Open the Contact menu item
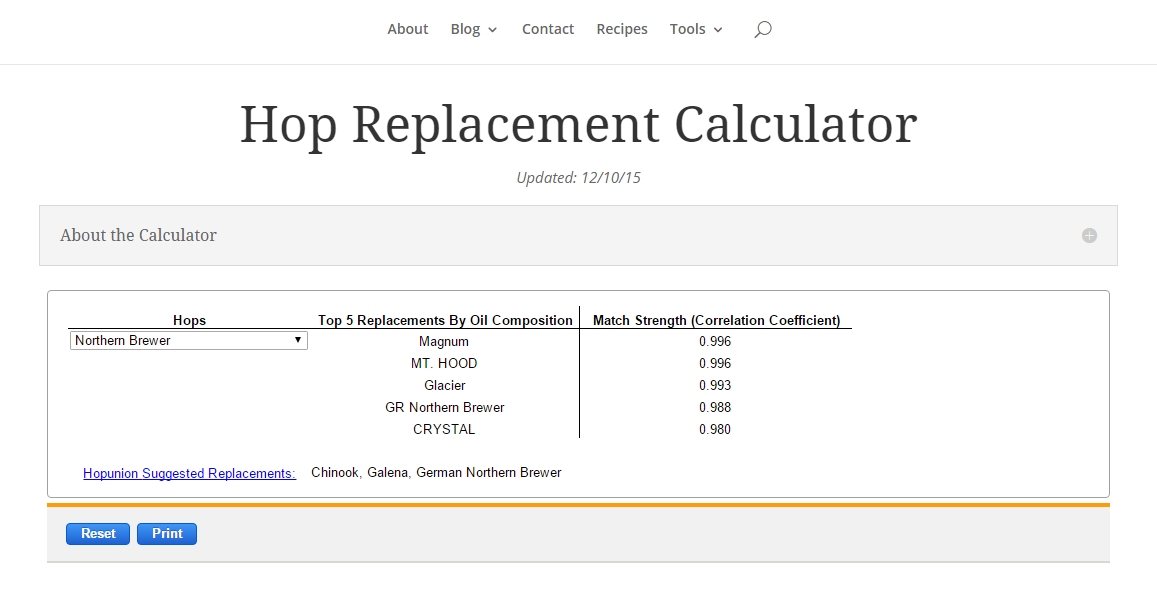The height and width of the screenshot is (594, 1157). (x=547, y=29)
